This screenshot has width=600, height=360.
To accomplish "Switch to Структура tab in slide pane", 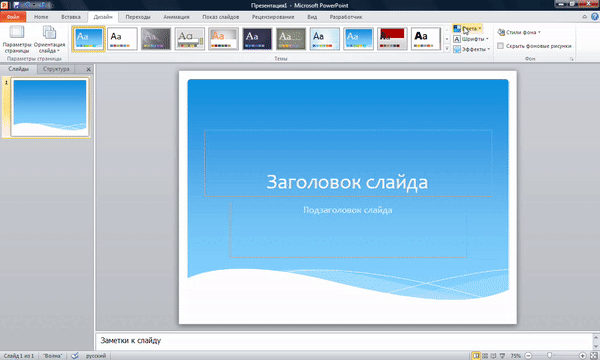I will tap(56, 69).
